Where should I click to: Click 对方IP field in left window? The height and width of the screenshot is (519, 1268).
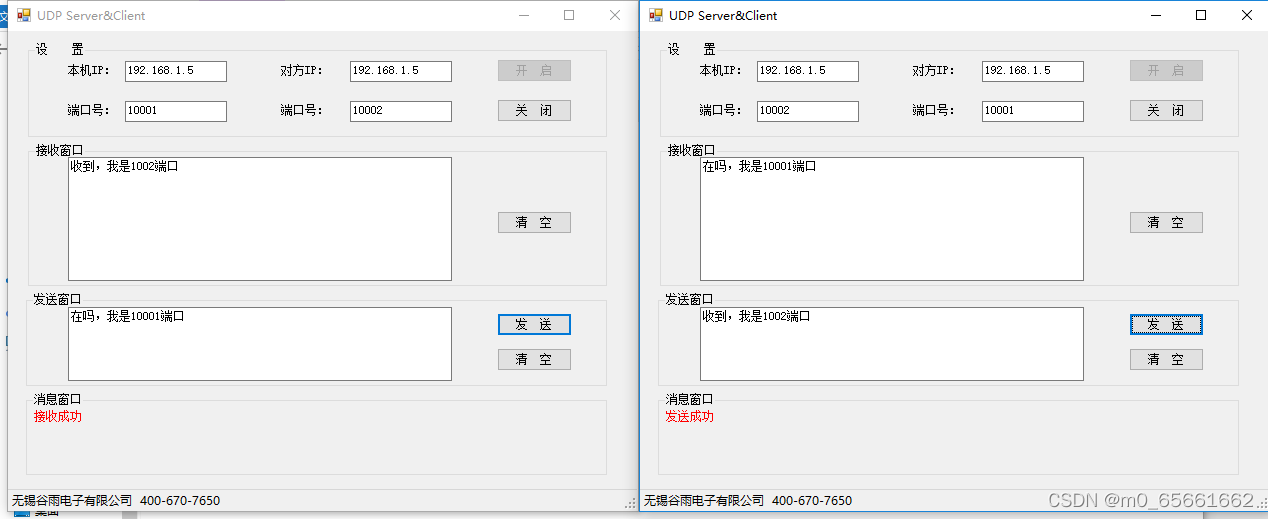click(x=401, y=71)
